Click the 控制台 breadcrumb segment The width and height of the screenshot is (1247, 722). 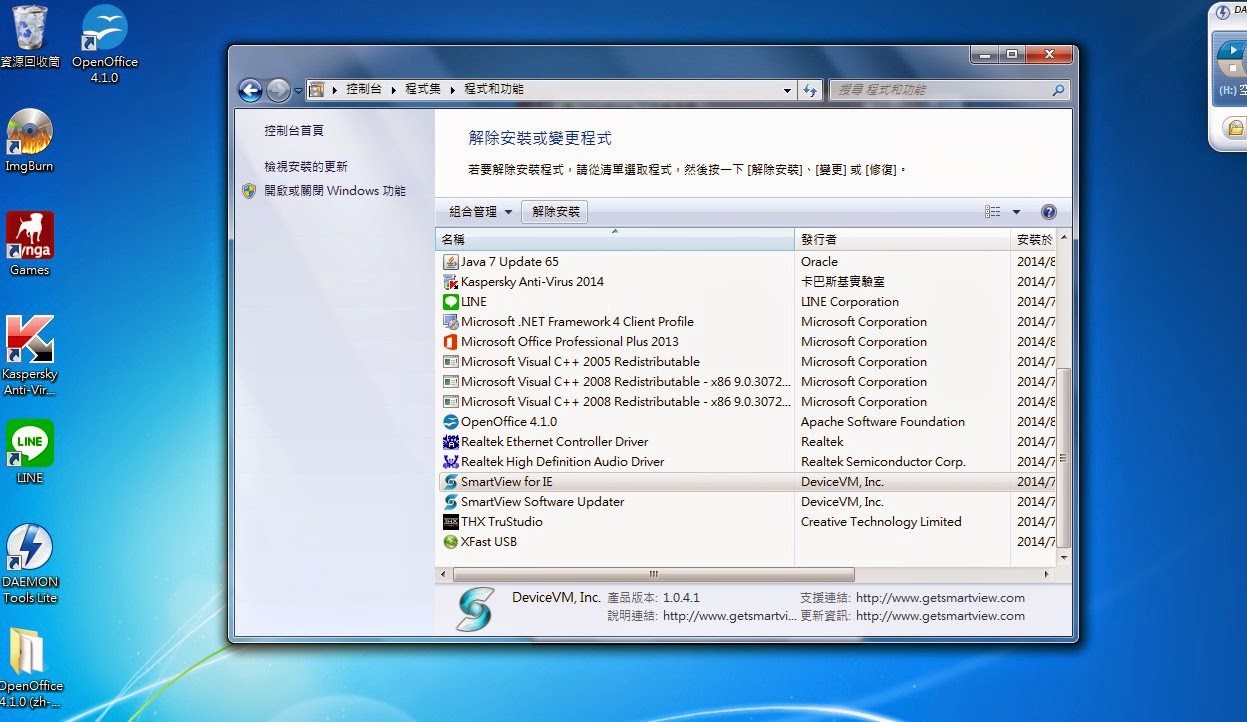pos(364,90)
